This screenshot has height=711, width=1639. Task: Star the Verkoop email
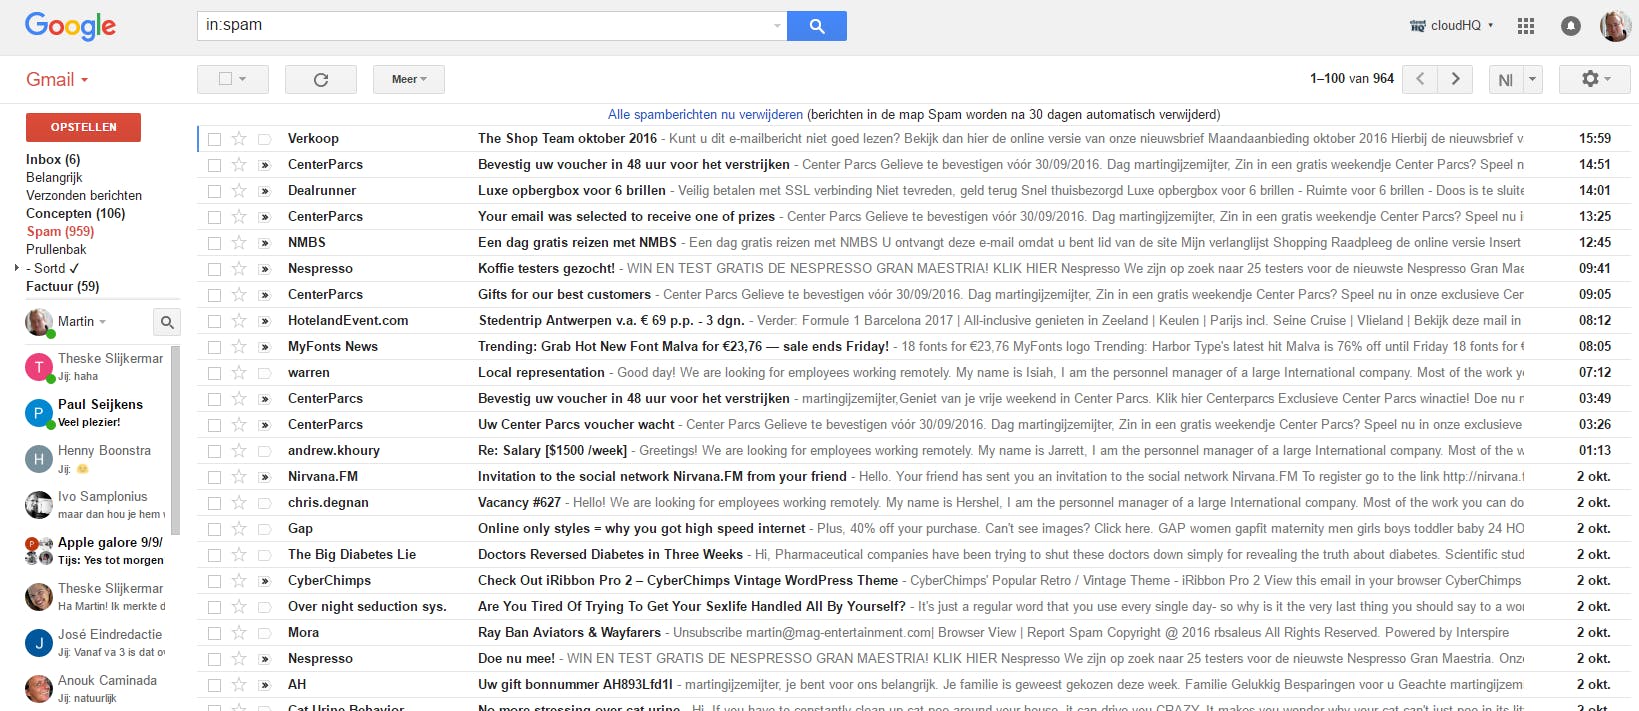(239, 139)
